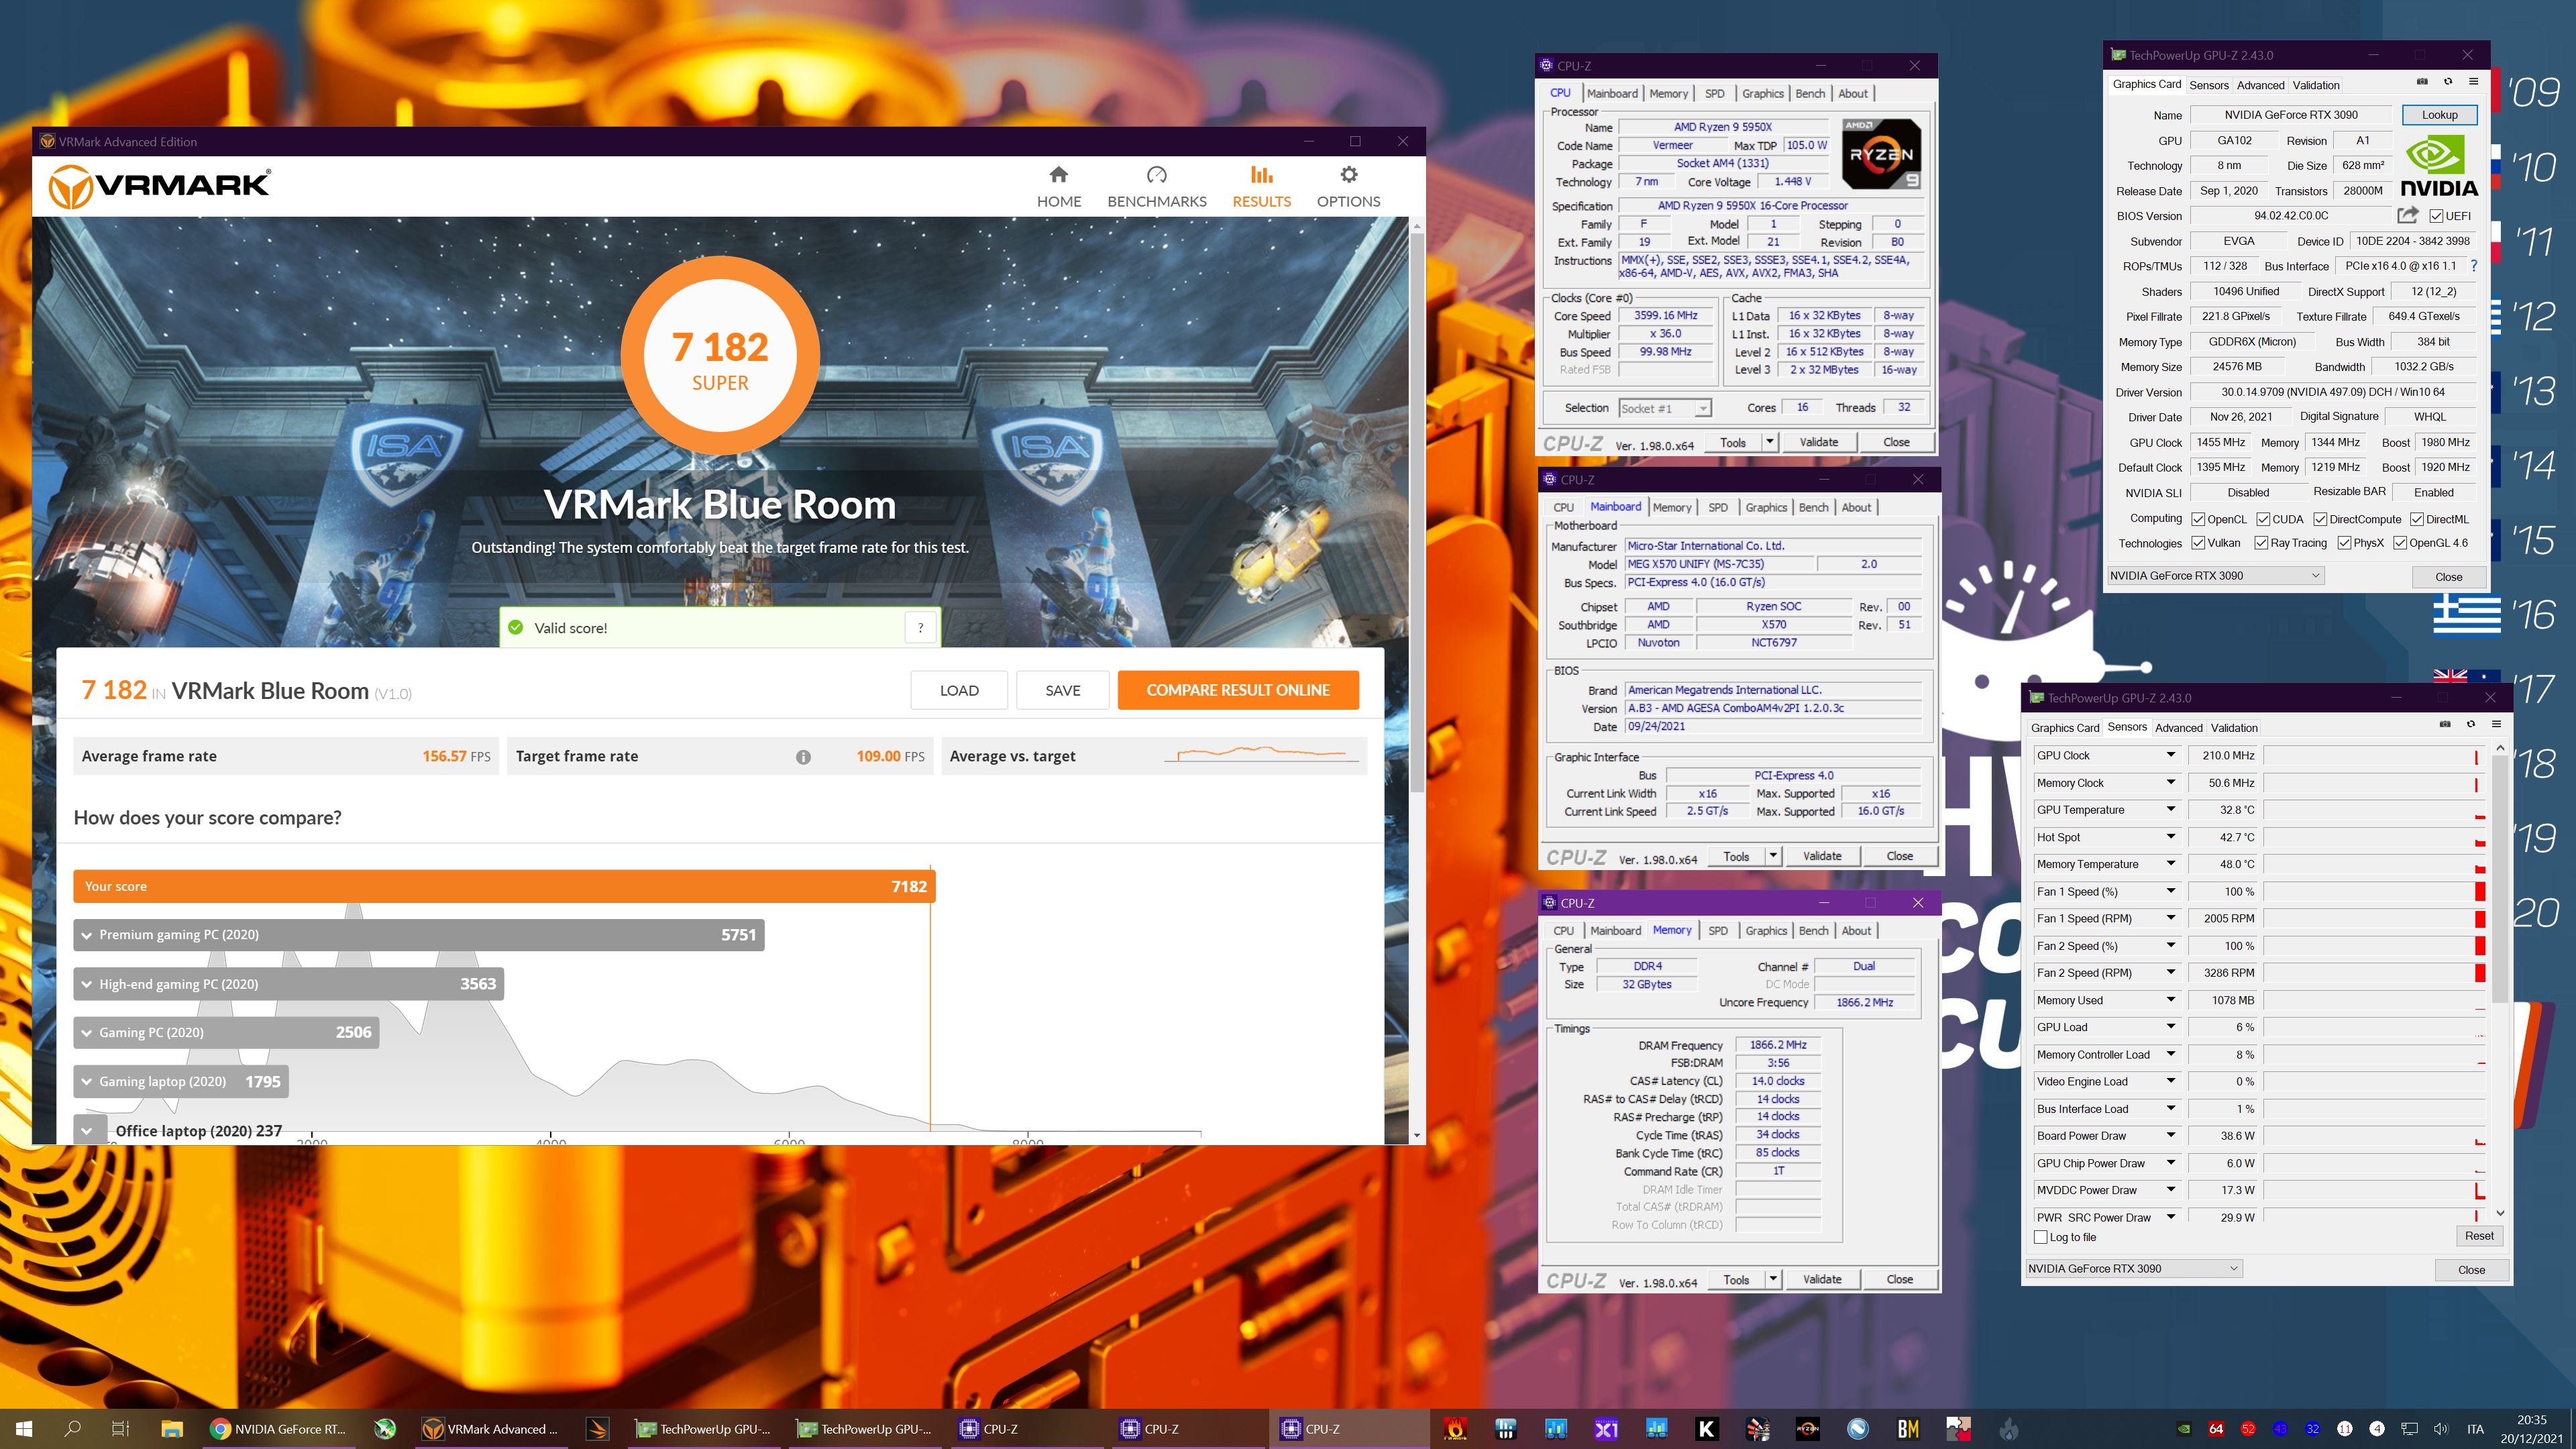Toggle the DirectCompute checkbox in GPU-Z
The height and width of the screenshot is (1449, 2576).
tap(2320, 519)
